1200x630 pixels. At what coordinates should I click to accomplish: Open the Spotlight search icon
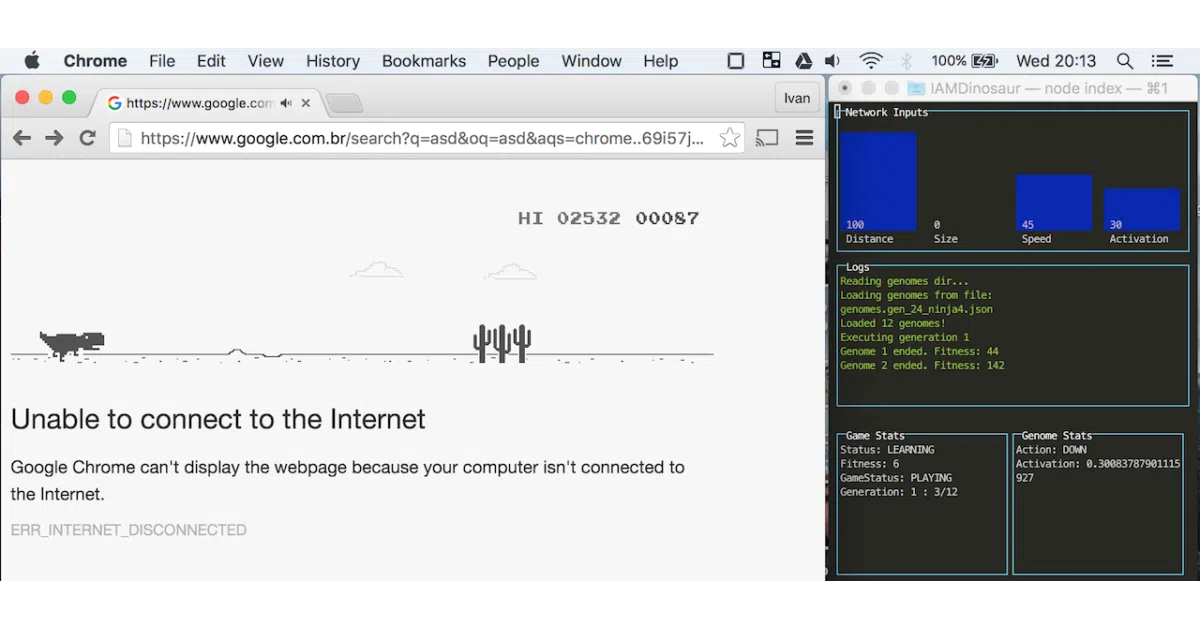(x=1125, y=61)
